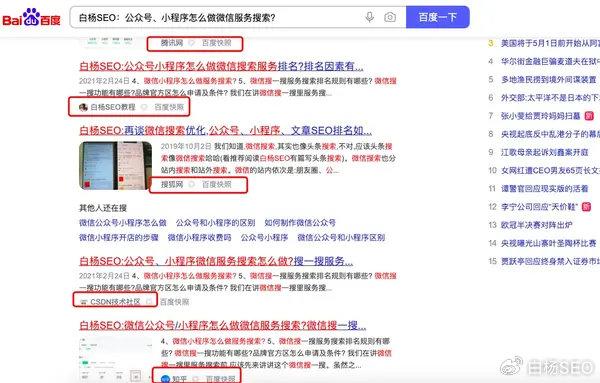Open result 白杨SEO:微信公众号/小程序怎么做微信服务搜索
Image resolution: width=600 pixels, height=383 pixels.
click(x=223, y=326)
